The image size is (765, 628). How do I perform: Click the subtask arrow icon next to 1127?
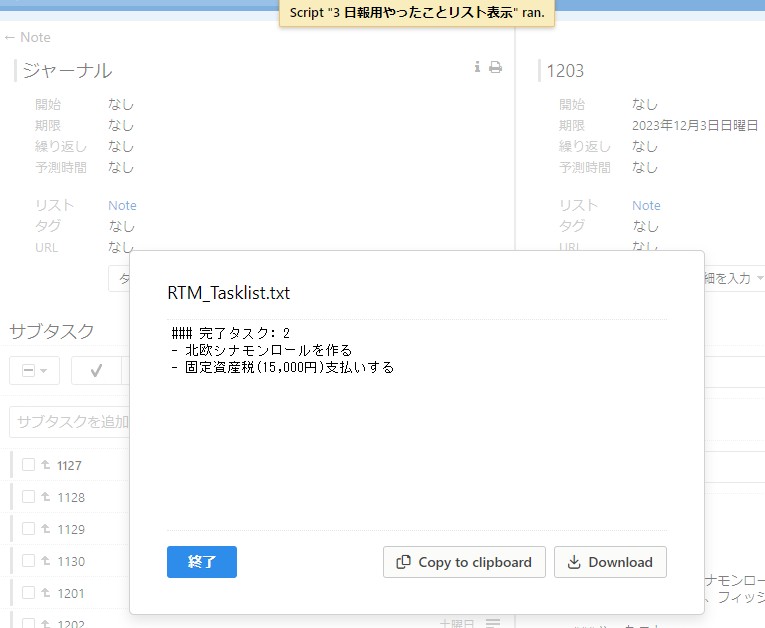pyautogui.click(x=45, y=465)
